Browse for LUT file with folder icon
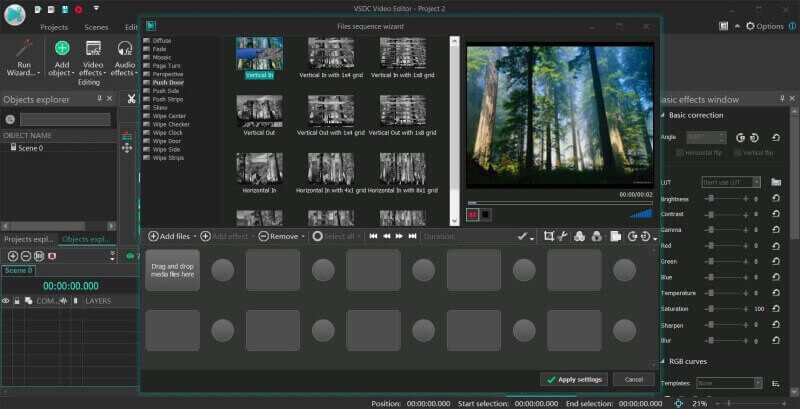The image size is (800, 409). [x=776, y=182]
